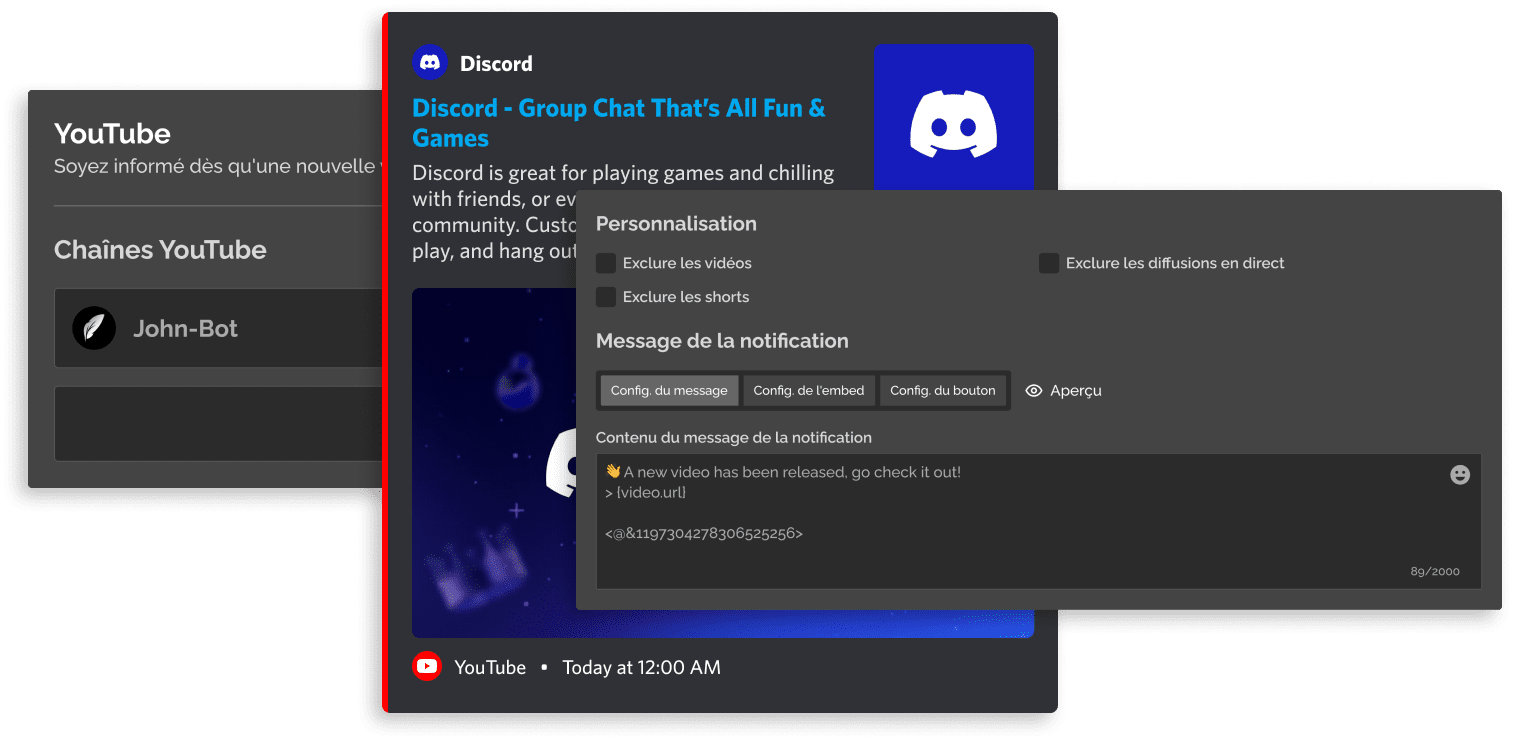
Task: Tick Exclure les diffusions en direct checkbox
Action: coord(1049,263)
